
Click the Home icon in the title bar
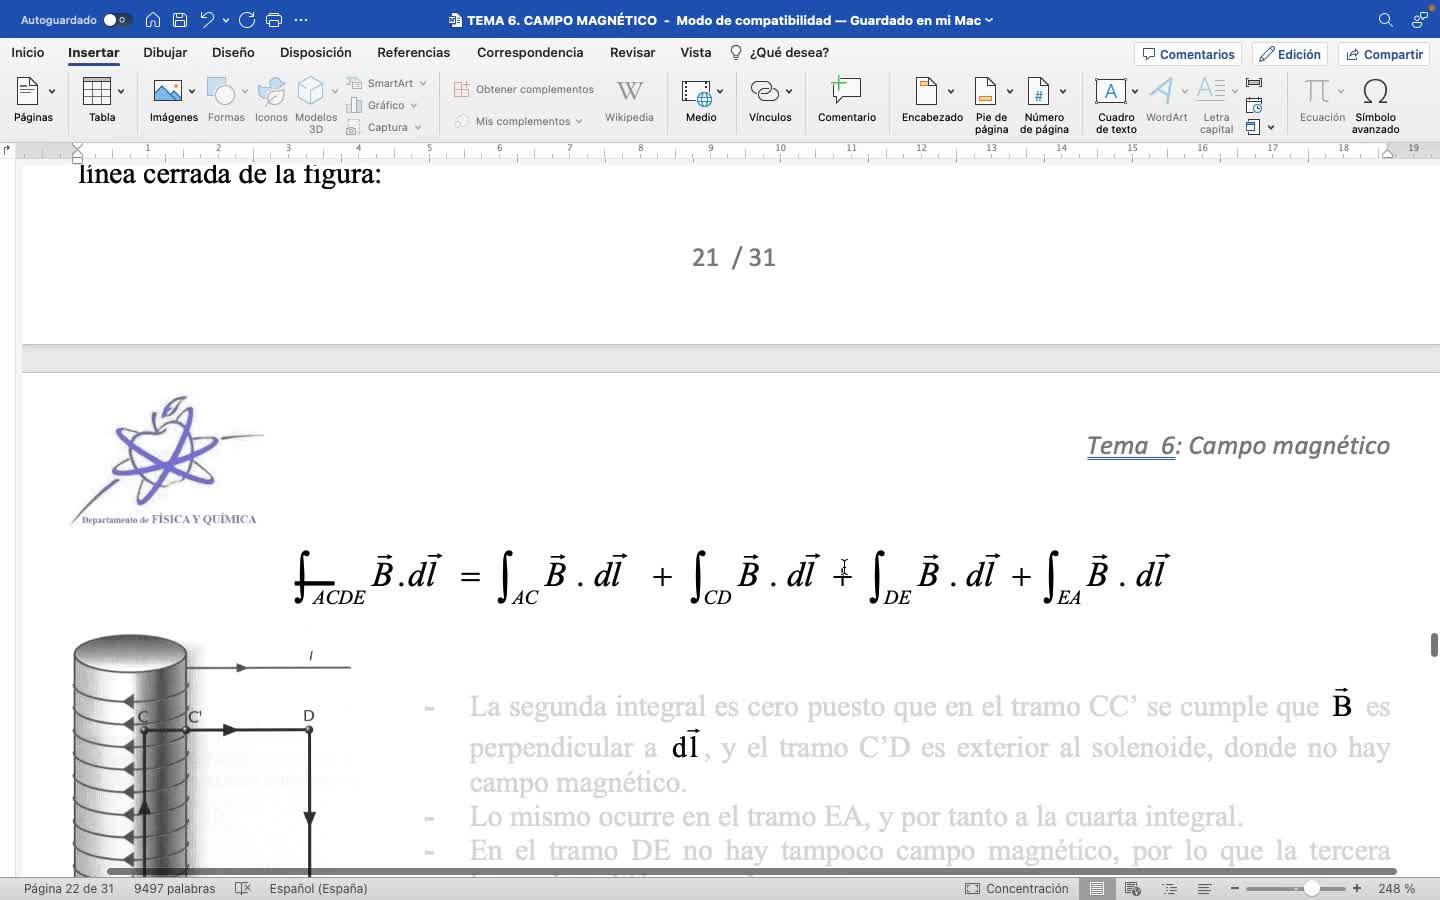coord(153,20)
